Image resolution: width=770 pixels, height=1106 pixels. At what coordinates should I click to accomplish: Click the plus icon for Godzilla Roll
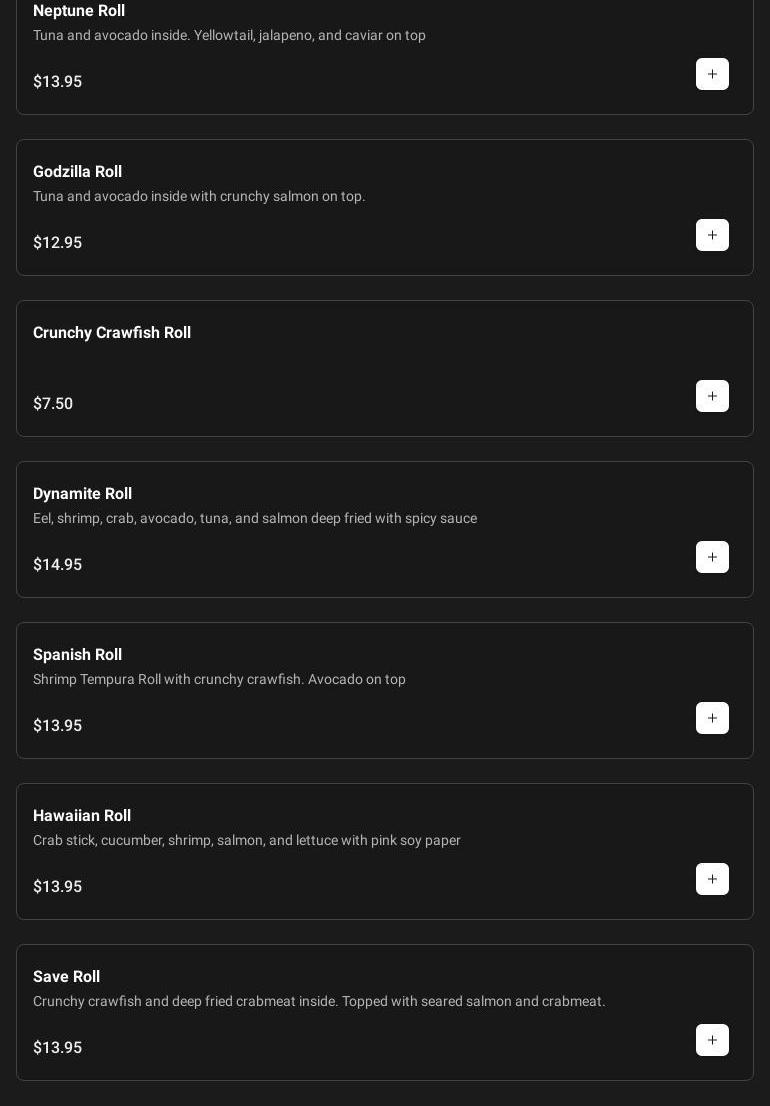[x=712, y=235]
